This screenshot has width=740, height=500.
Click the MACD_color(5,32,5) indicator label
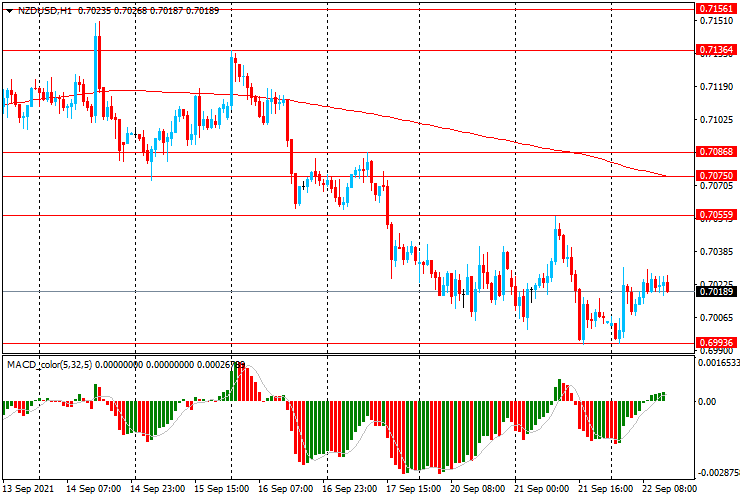tap(50, 365)
